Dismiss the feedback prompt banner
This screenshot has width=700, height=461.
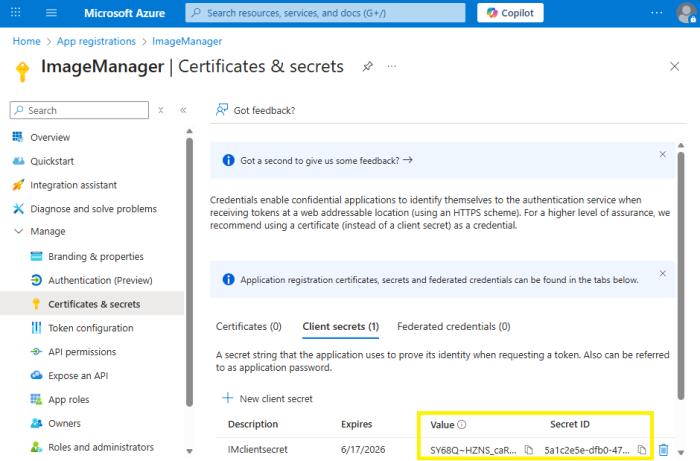[662, 154]
